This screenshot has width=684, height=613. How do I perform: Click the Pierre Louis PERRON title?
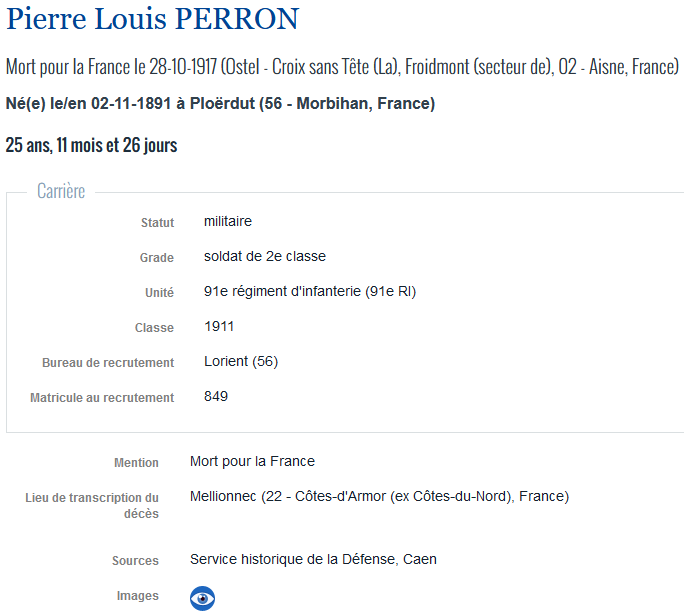tap(152, 20)
